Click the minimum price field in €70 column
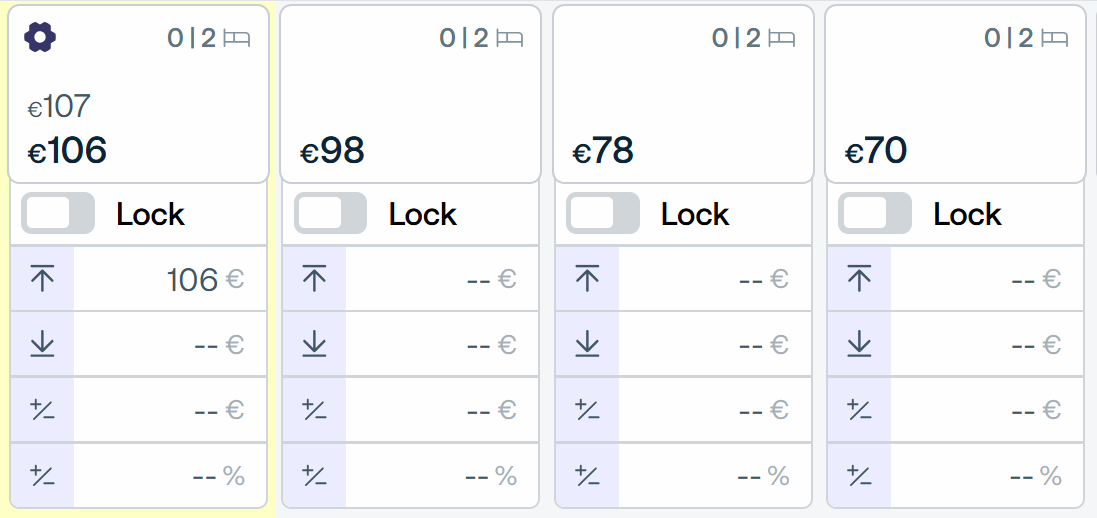Image resolution: width=1097 pixels, height=518 pixels. pos(986,344)
